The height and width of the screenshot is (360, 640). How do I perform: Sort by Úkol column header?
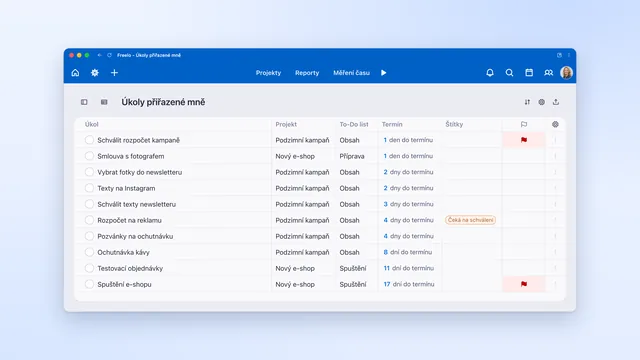point(91,124)
